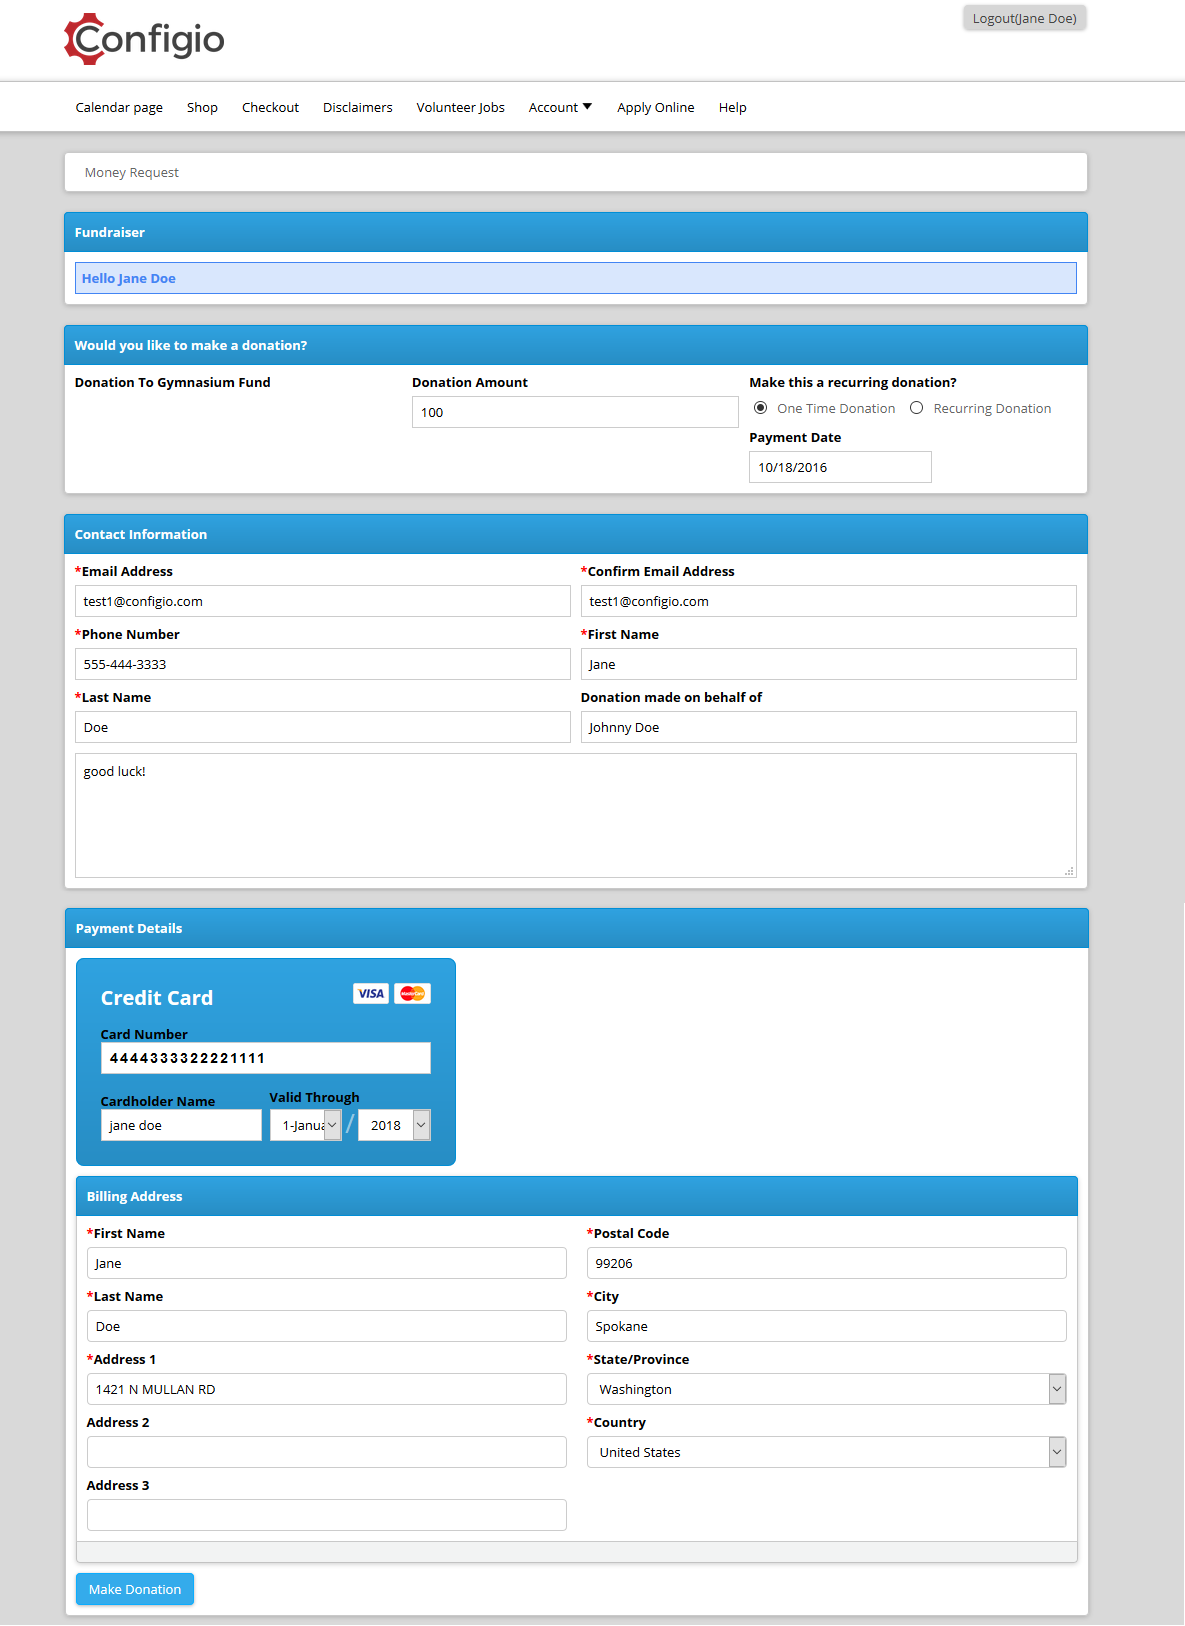Open Apply Online page
This screenshot has height=1626, width=1185.
click(x=655, y=107)
